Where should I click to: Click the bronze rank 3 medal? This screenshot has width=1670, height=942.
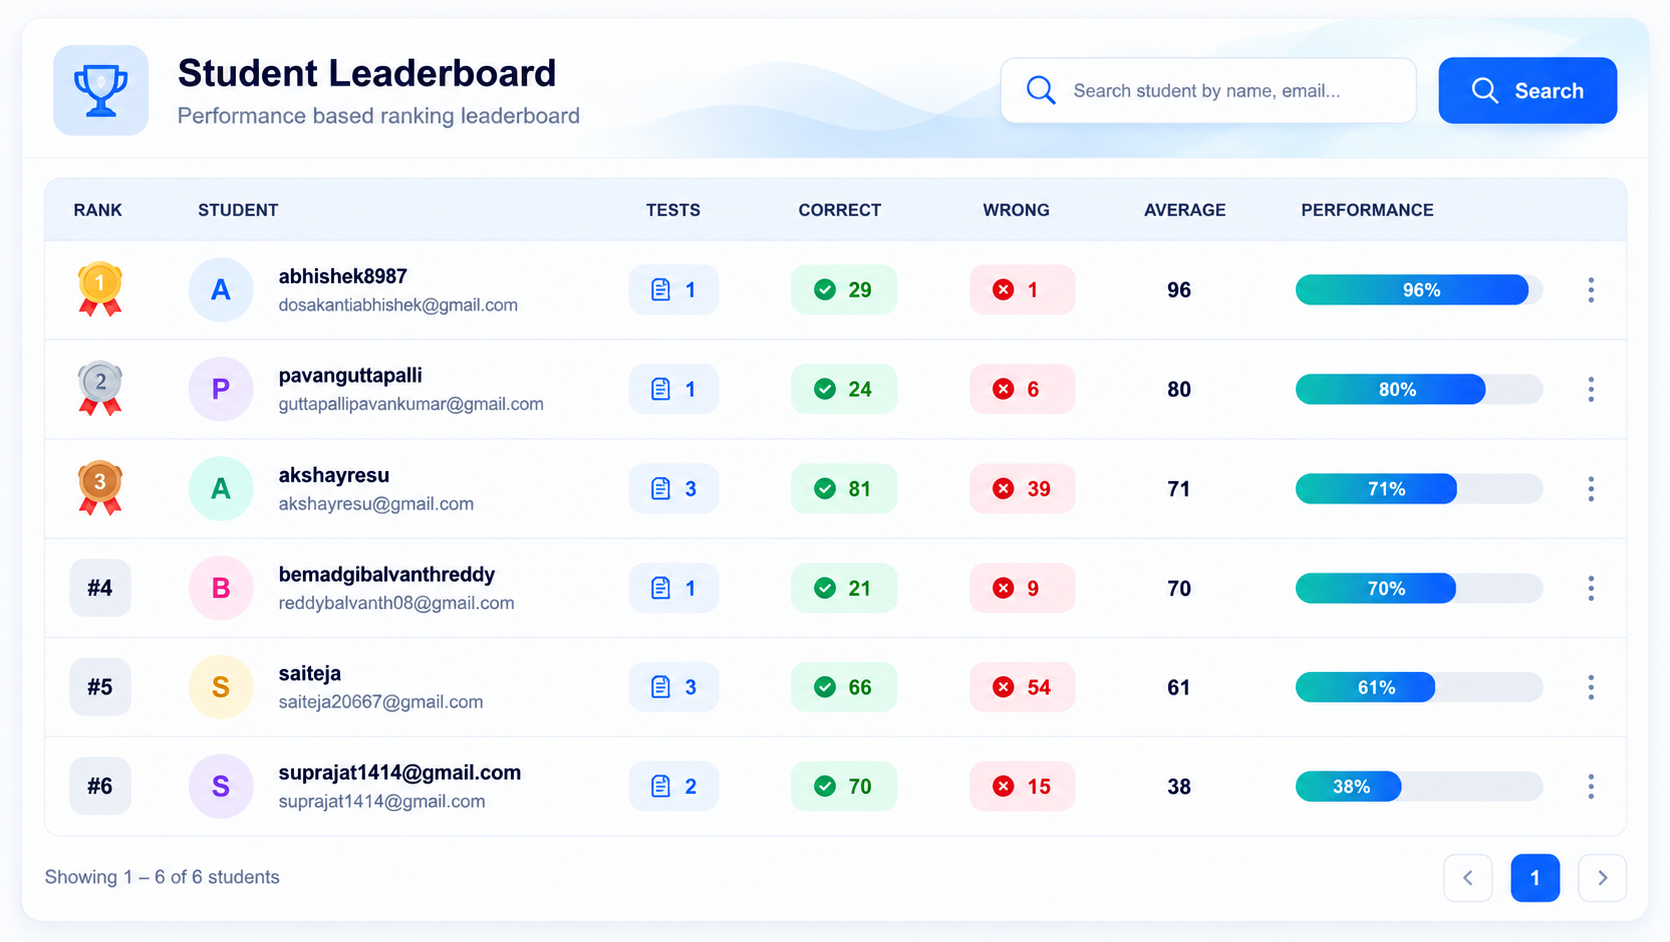click(100, 488)
